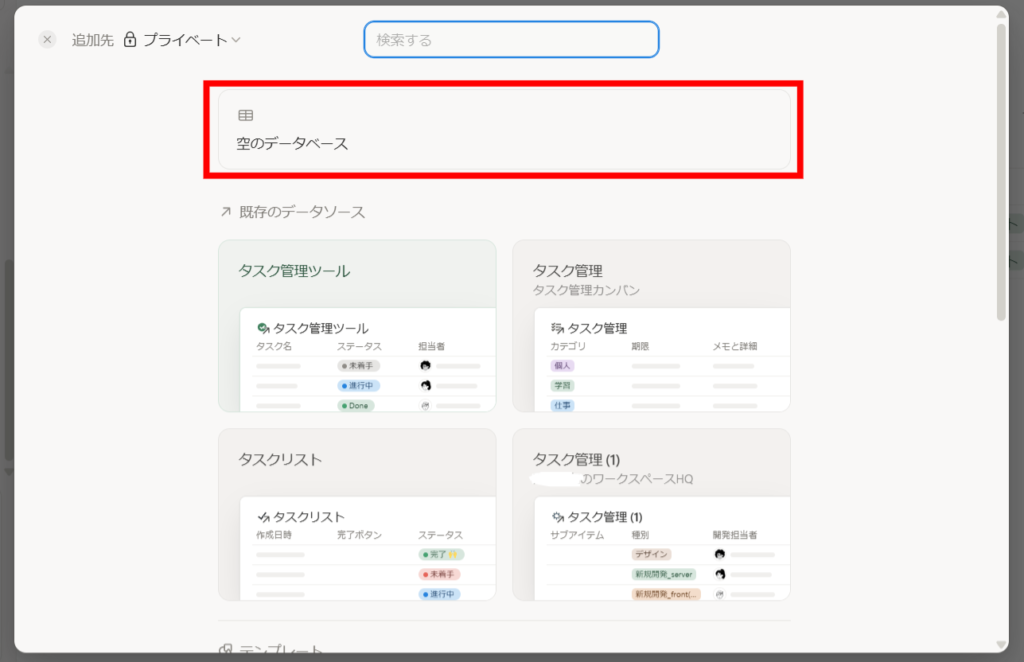Screen dimensions: 1024x662
Task: Click the 担当者 column header
Action: pyautogui.click(x=431, y=346)
